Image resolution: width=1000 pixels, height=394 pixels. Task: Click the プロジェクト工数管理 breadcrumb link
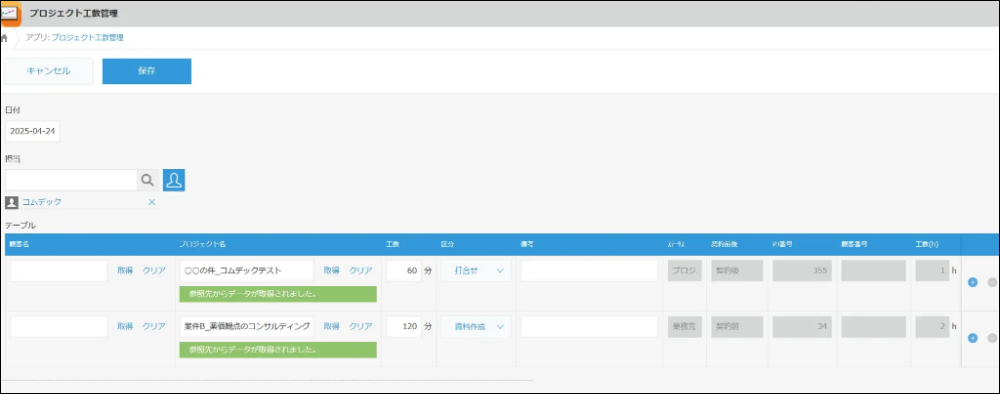click(x=87, y=38)
